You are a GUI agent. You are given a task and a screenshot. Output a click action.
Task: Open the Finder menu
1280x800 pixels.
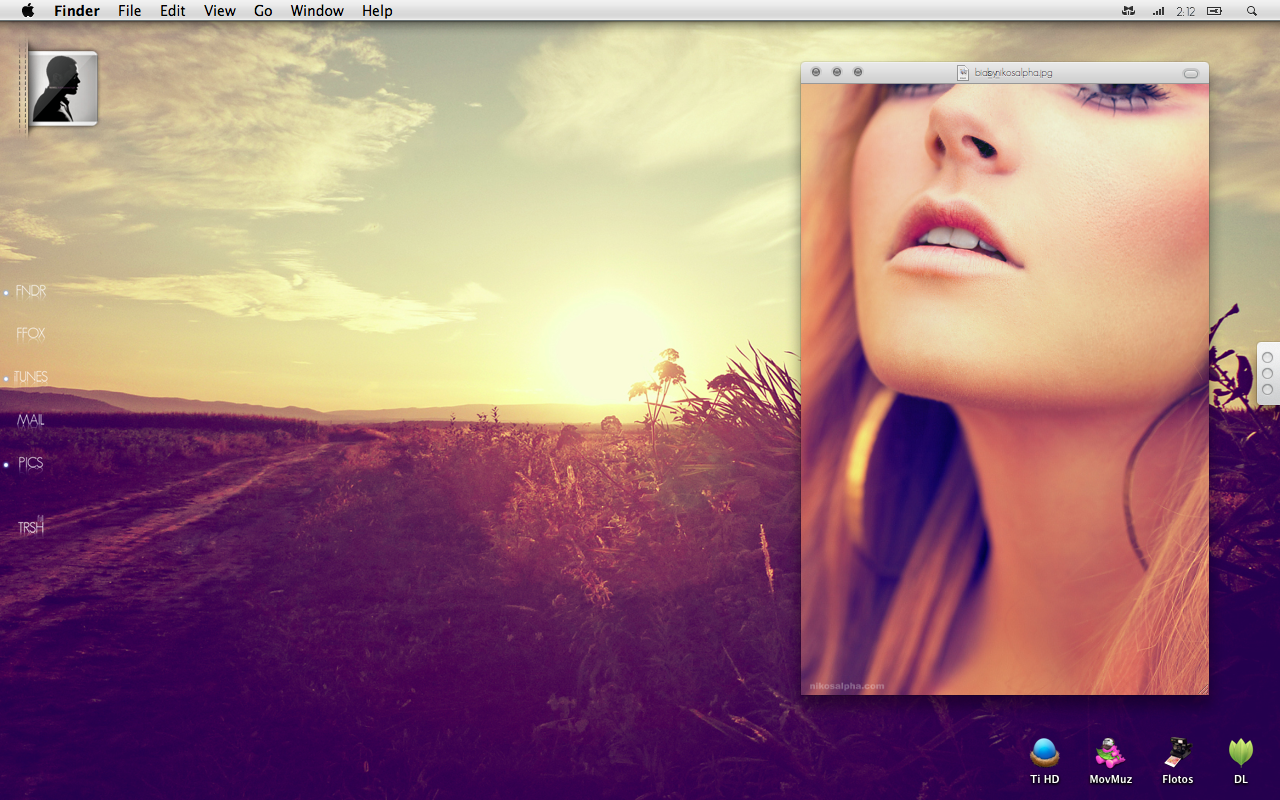tap(77, 11)
